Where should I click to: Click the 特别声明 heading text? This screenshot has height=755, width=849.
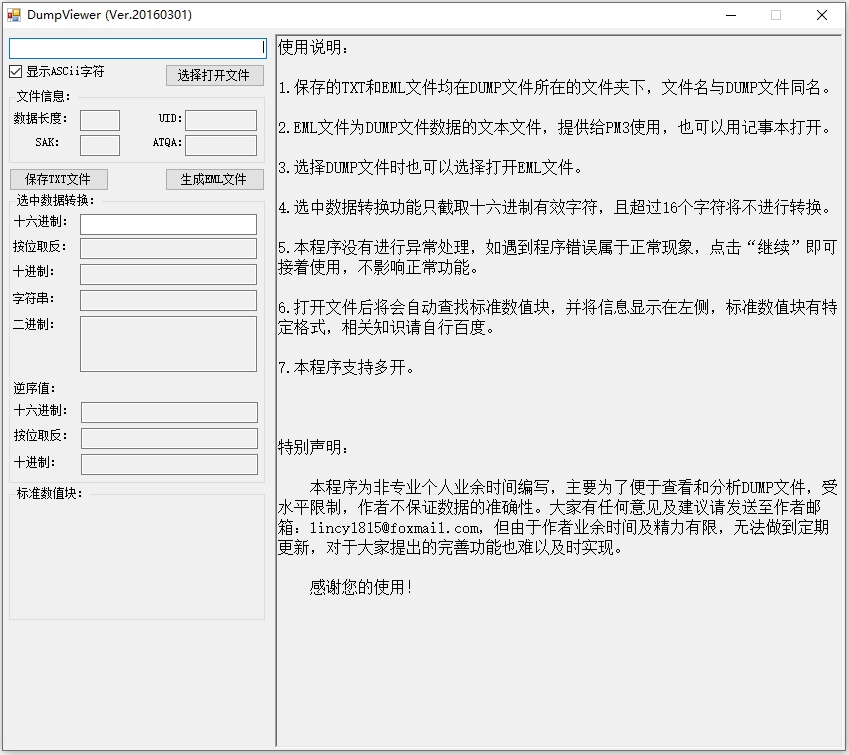point(314,447)
